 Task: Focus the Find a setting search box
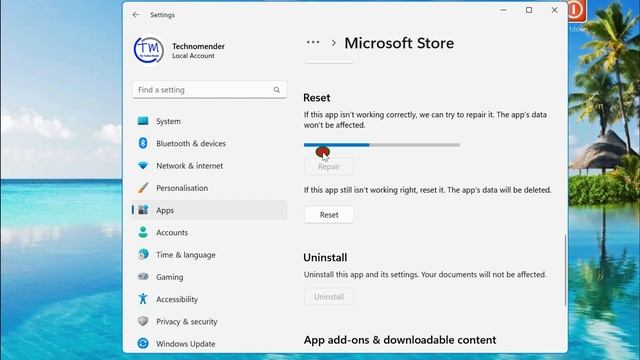point(209,90)
